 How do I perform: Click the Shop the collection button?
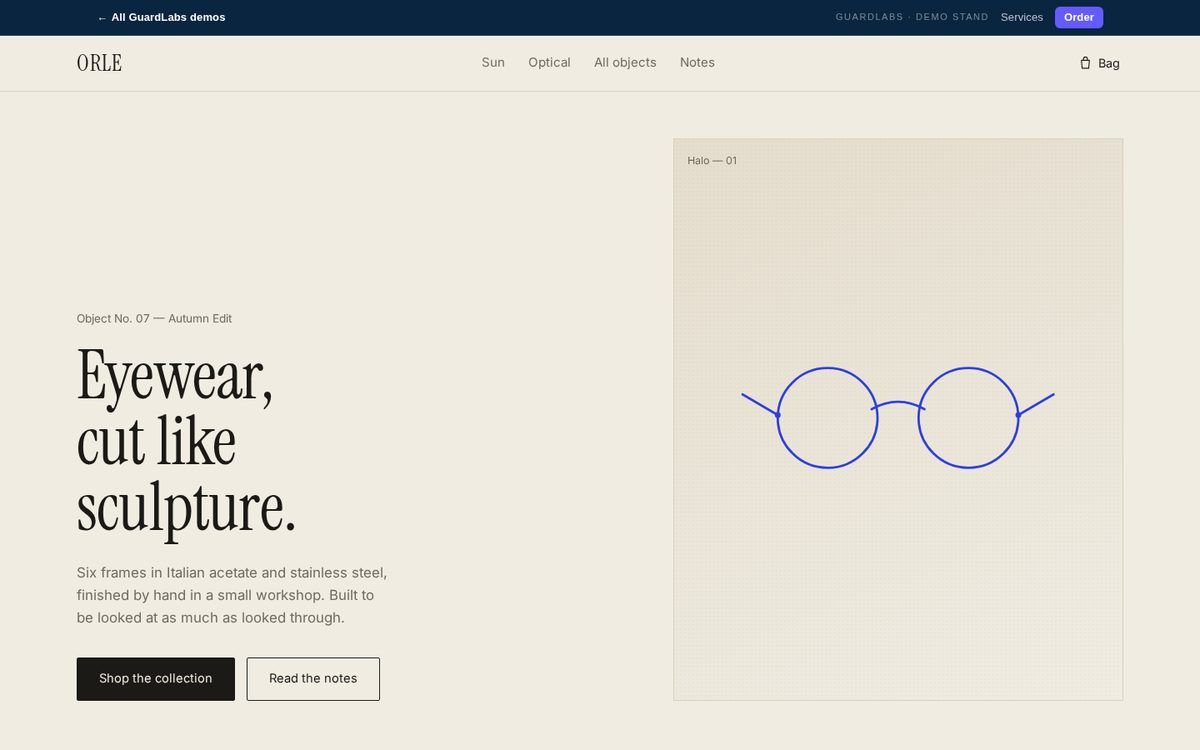pyautogui.click(x=156, y=679)
